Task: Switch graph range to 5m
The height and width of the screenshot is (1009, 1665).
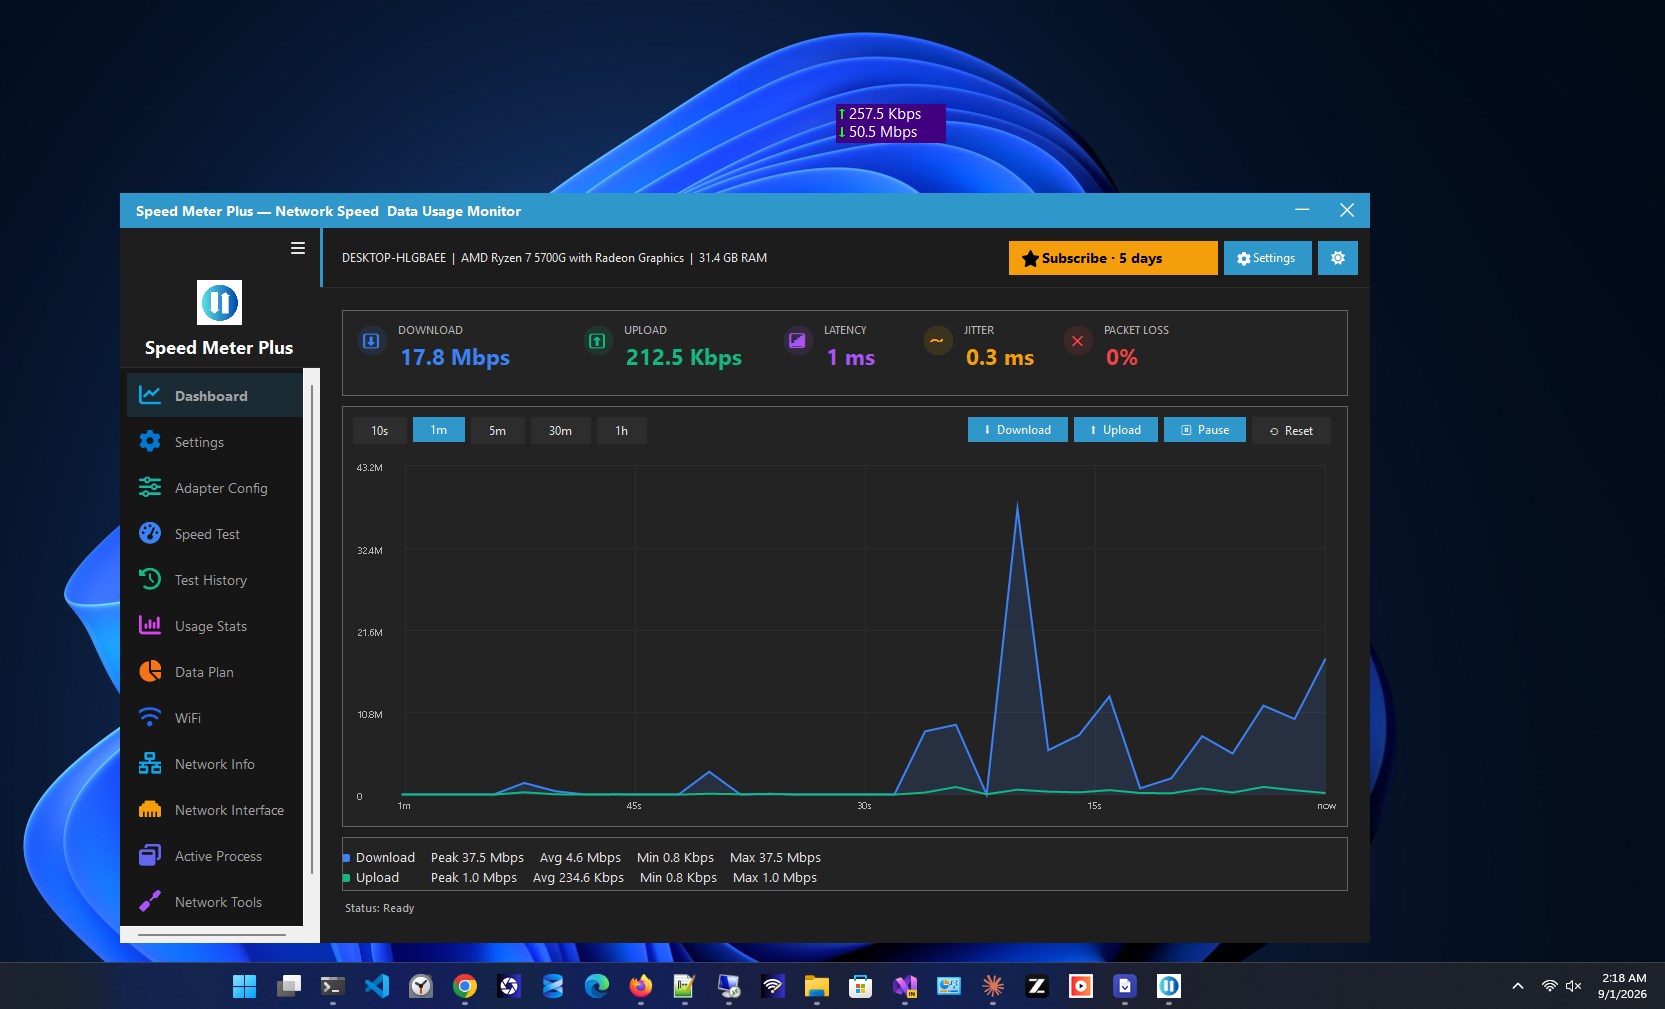Action: [497, 430]
